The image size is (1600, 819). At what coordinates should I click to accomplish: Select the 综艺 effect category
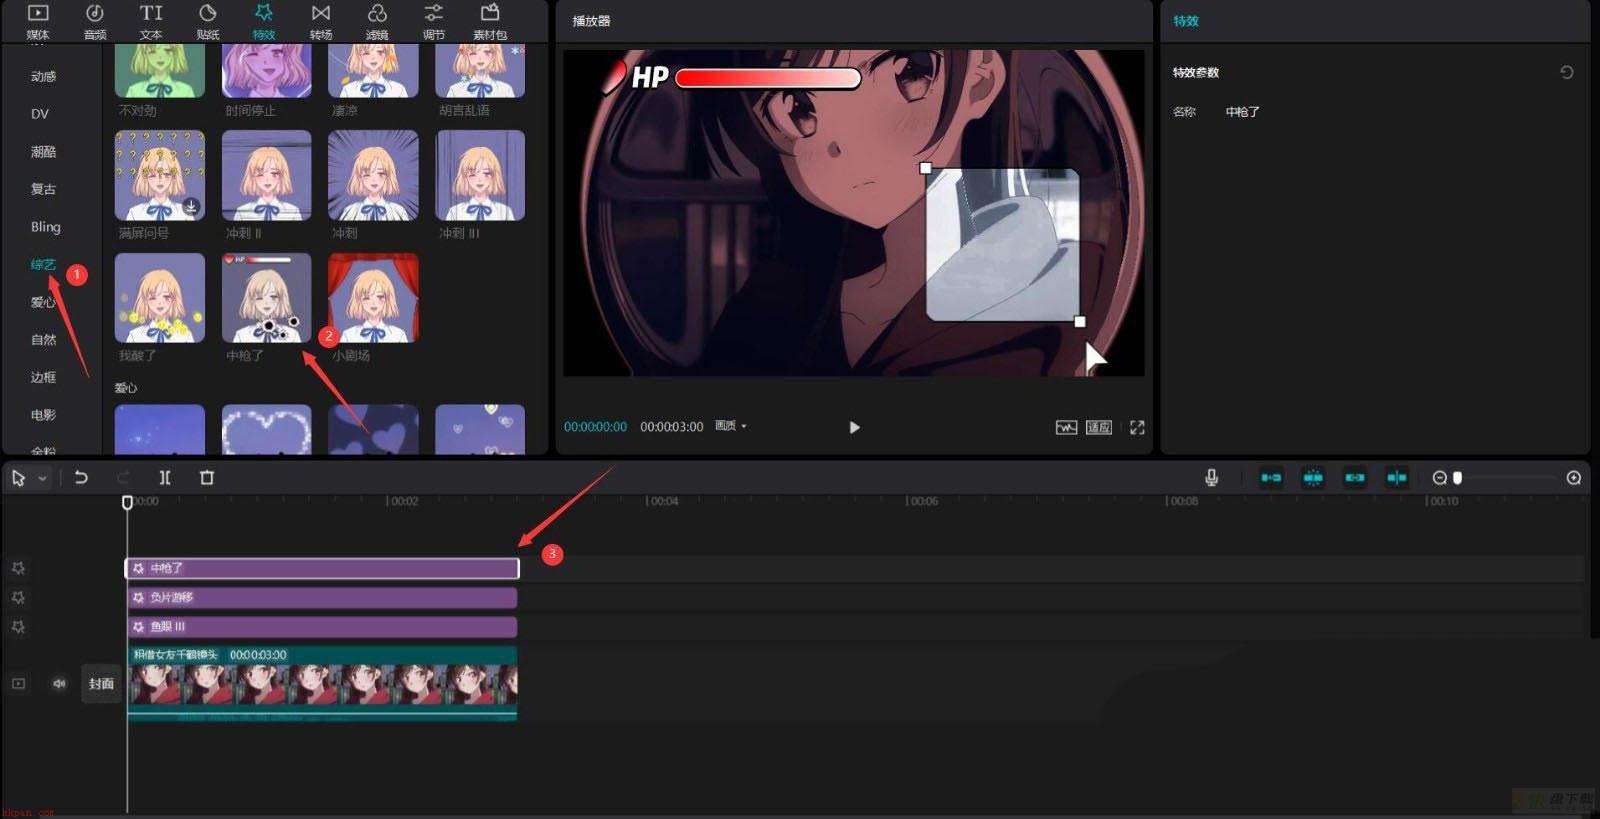click(43, 264)
